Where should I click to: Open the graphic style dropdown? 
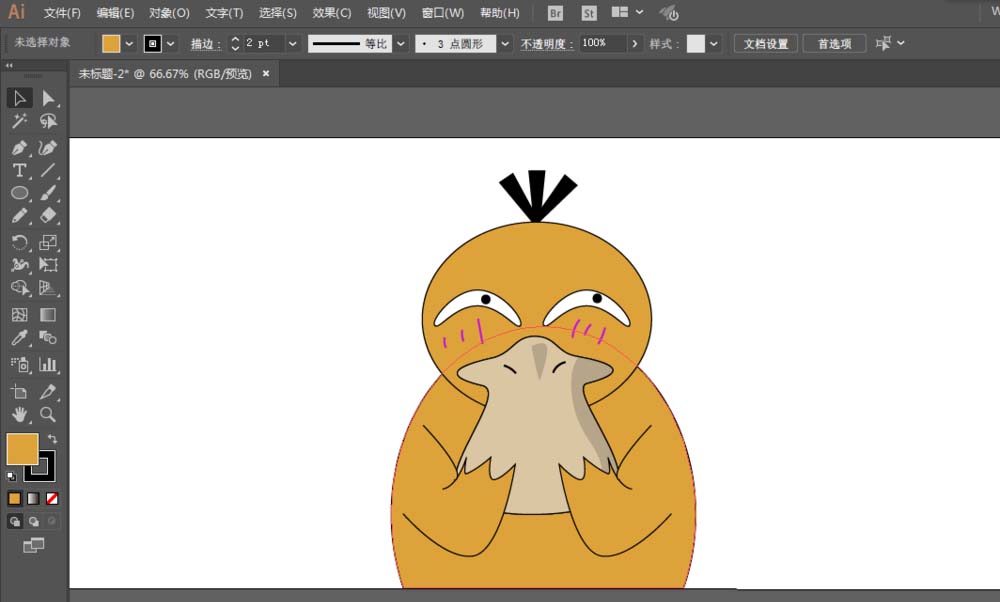(x=714, y=43)
